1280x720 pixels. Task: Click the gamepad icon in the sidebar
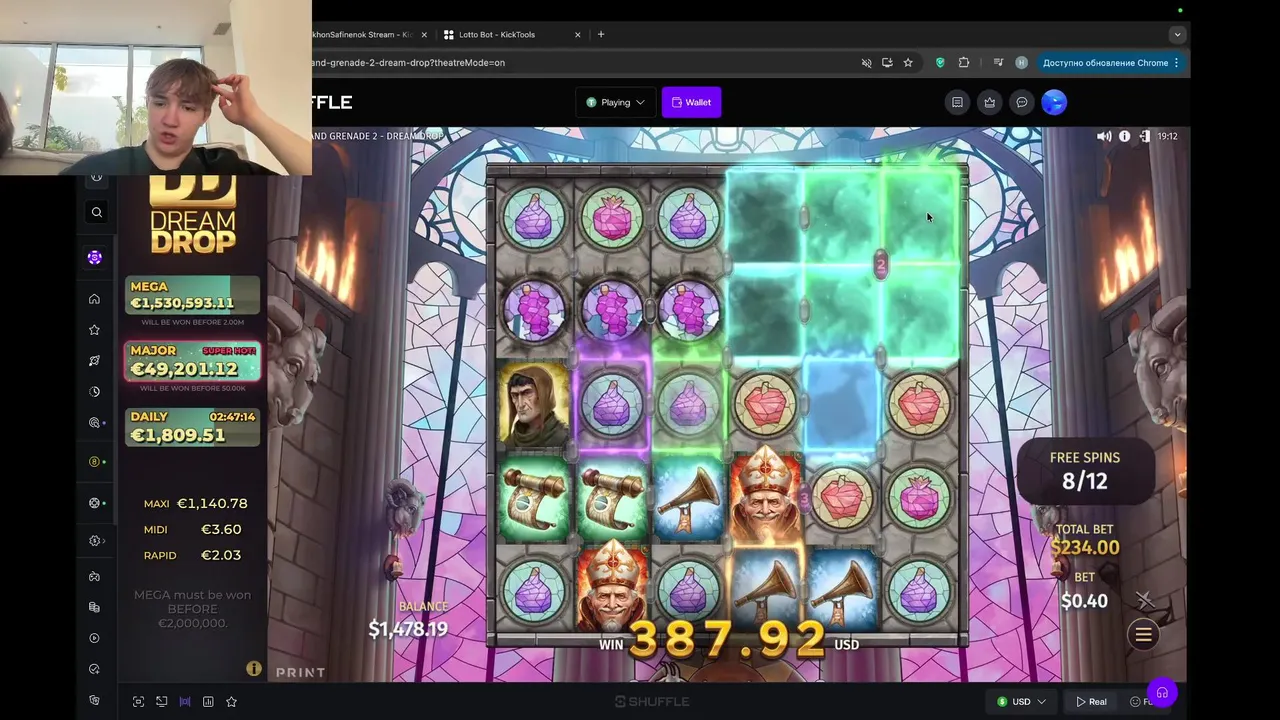click(x=95, y=577)
